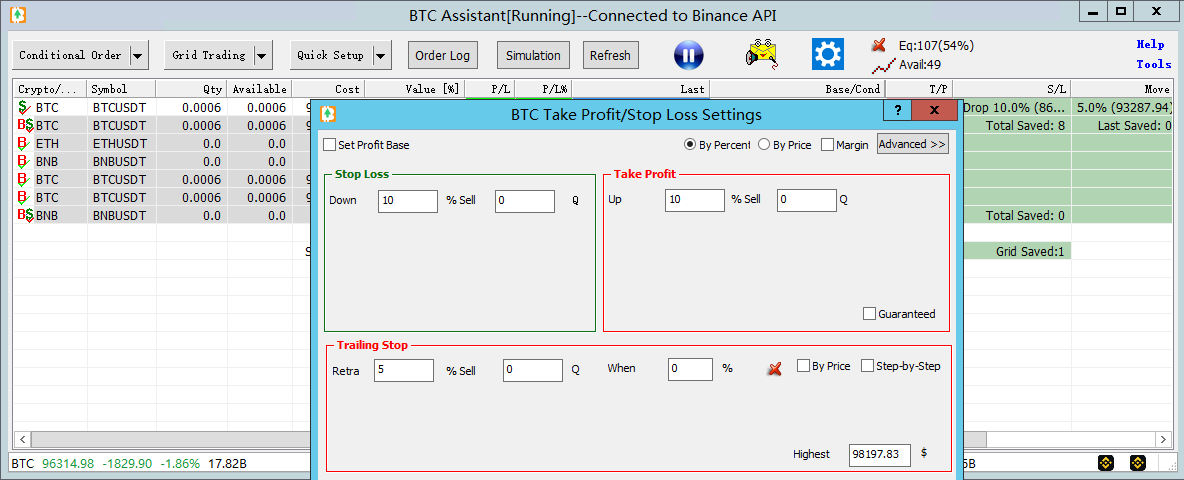Click the left Binance logo in status bar

pyautogui.click(x=1106, y=462)
